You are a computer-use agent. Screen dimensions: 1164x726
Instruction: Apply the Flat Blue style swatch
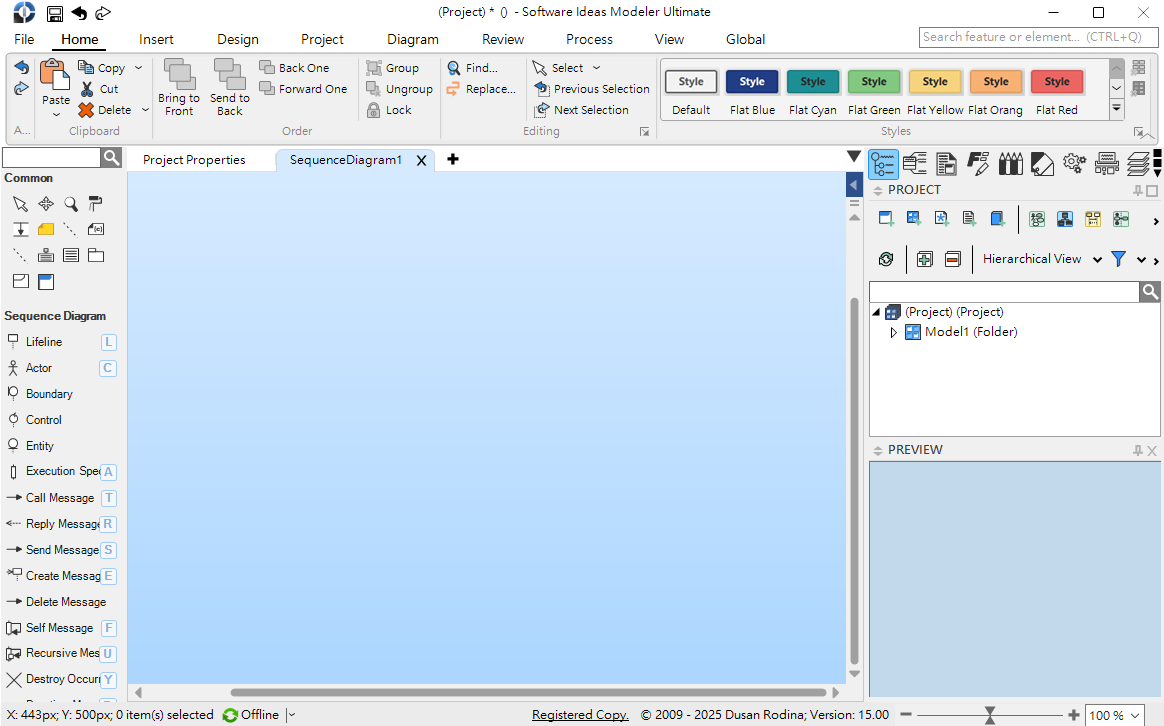[752, 83]
